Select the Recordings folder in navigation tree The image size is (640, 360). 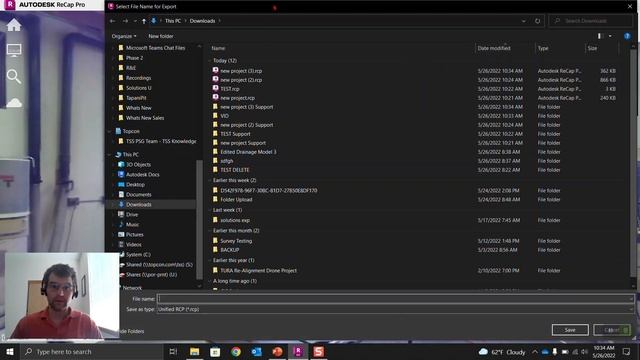pyautogui.click(x=138, y=78)
